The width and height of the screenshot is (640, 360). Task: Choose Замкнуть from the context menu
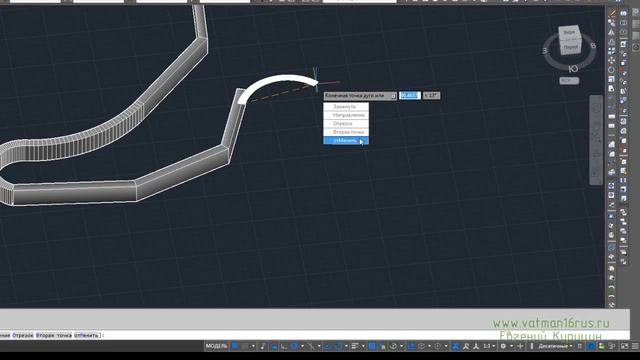[x=346, y=107]
